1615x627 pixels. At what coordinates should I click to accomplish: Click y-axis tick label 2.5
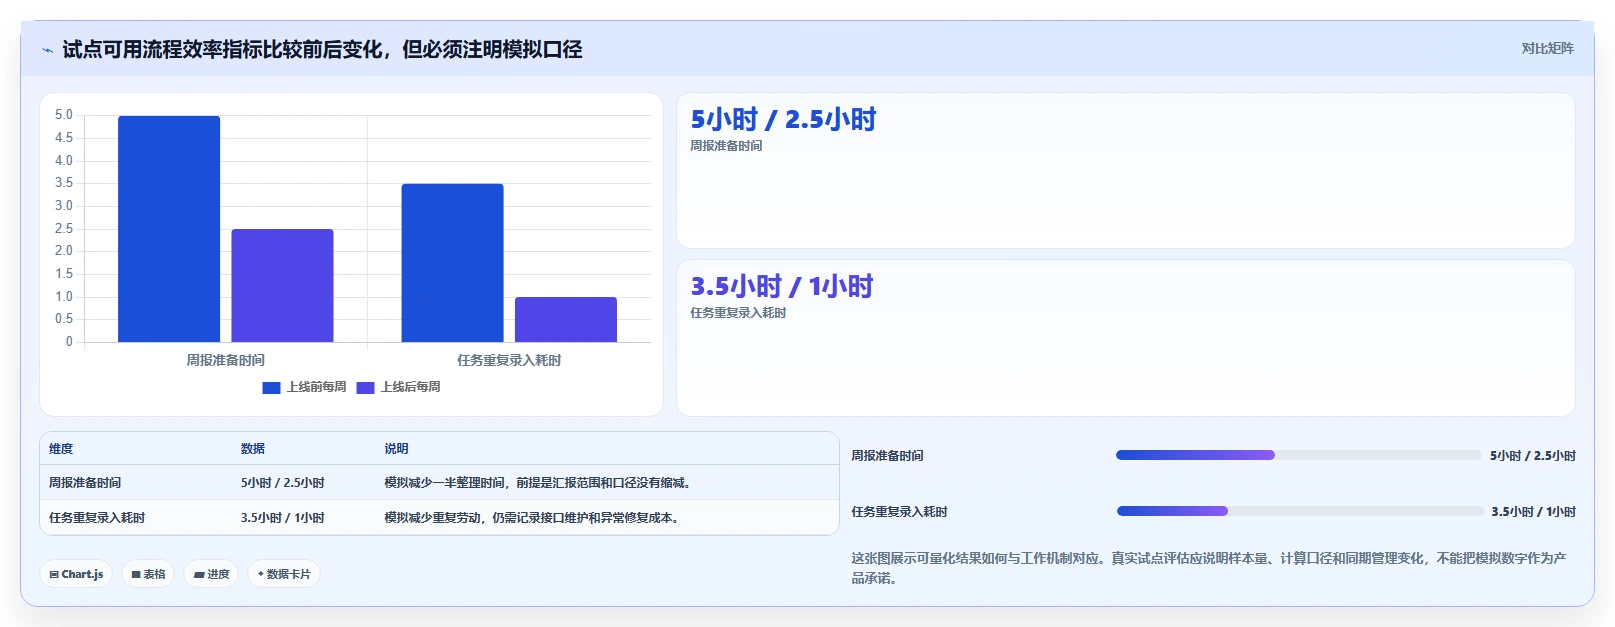pos(63,229)
